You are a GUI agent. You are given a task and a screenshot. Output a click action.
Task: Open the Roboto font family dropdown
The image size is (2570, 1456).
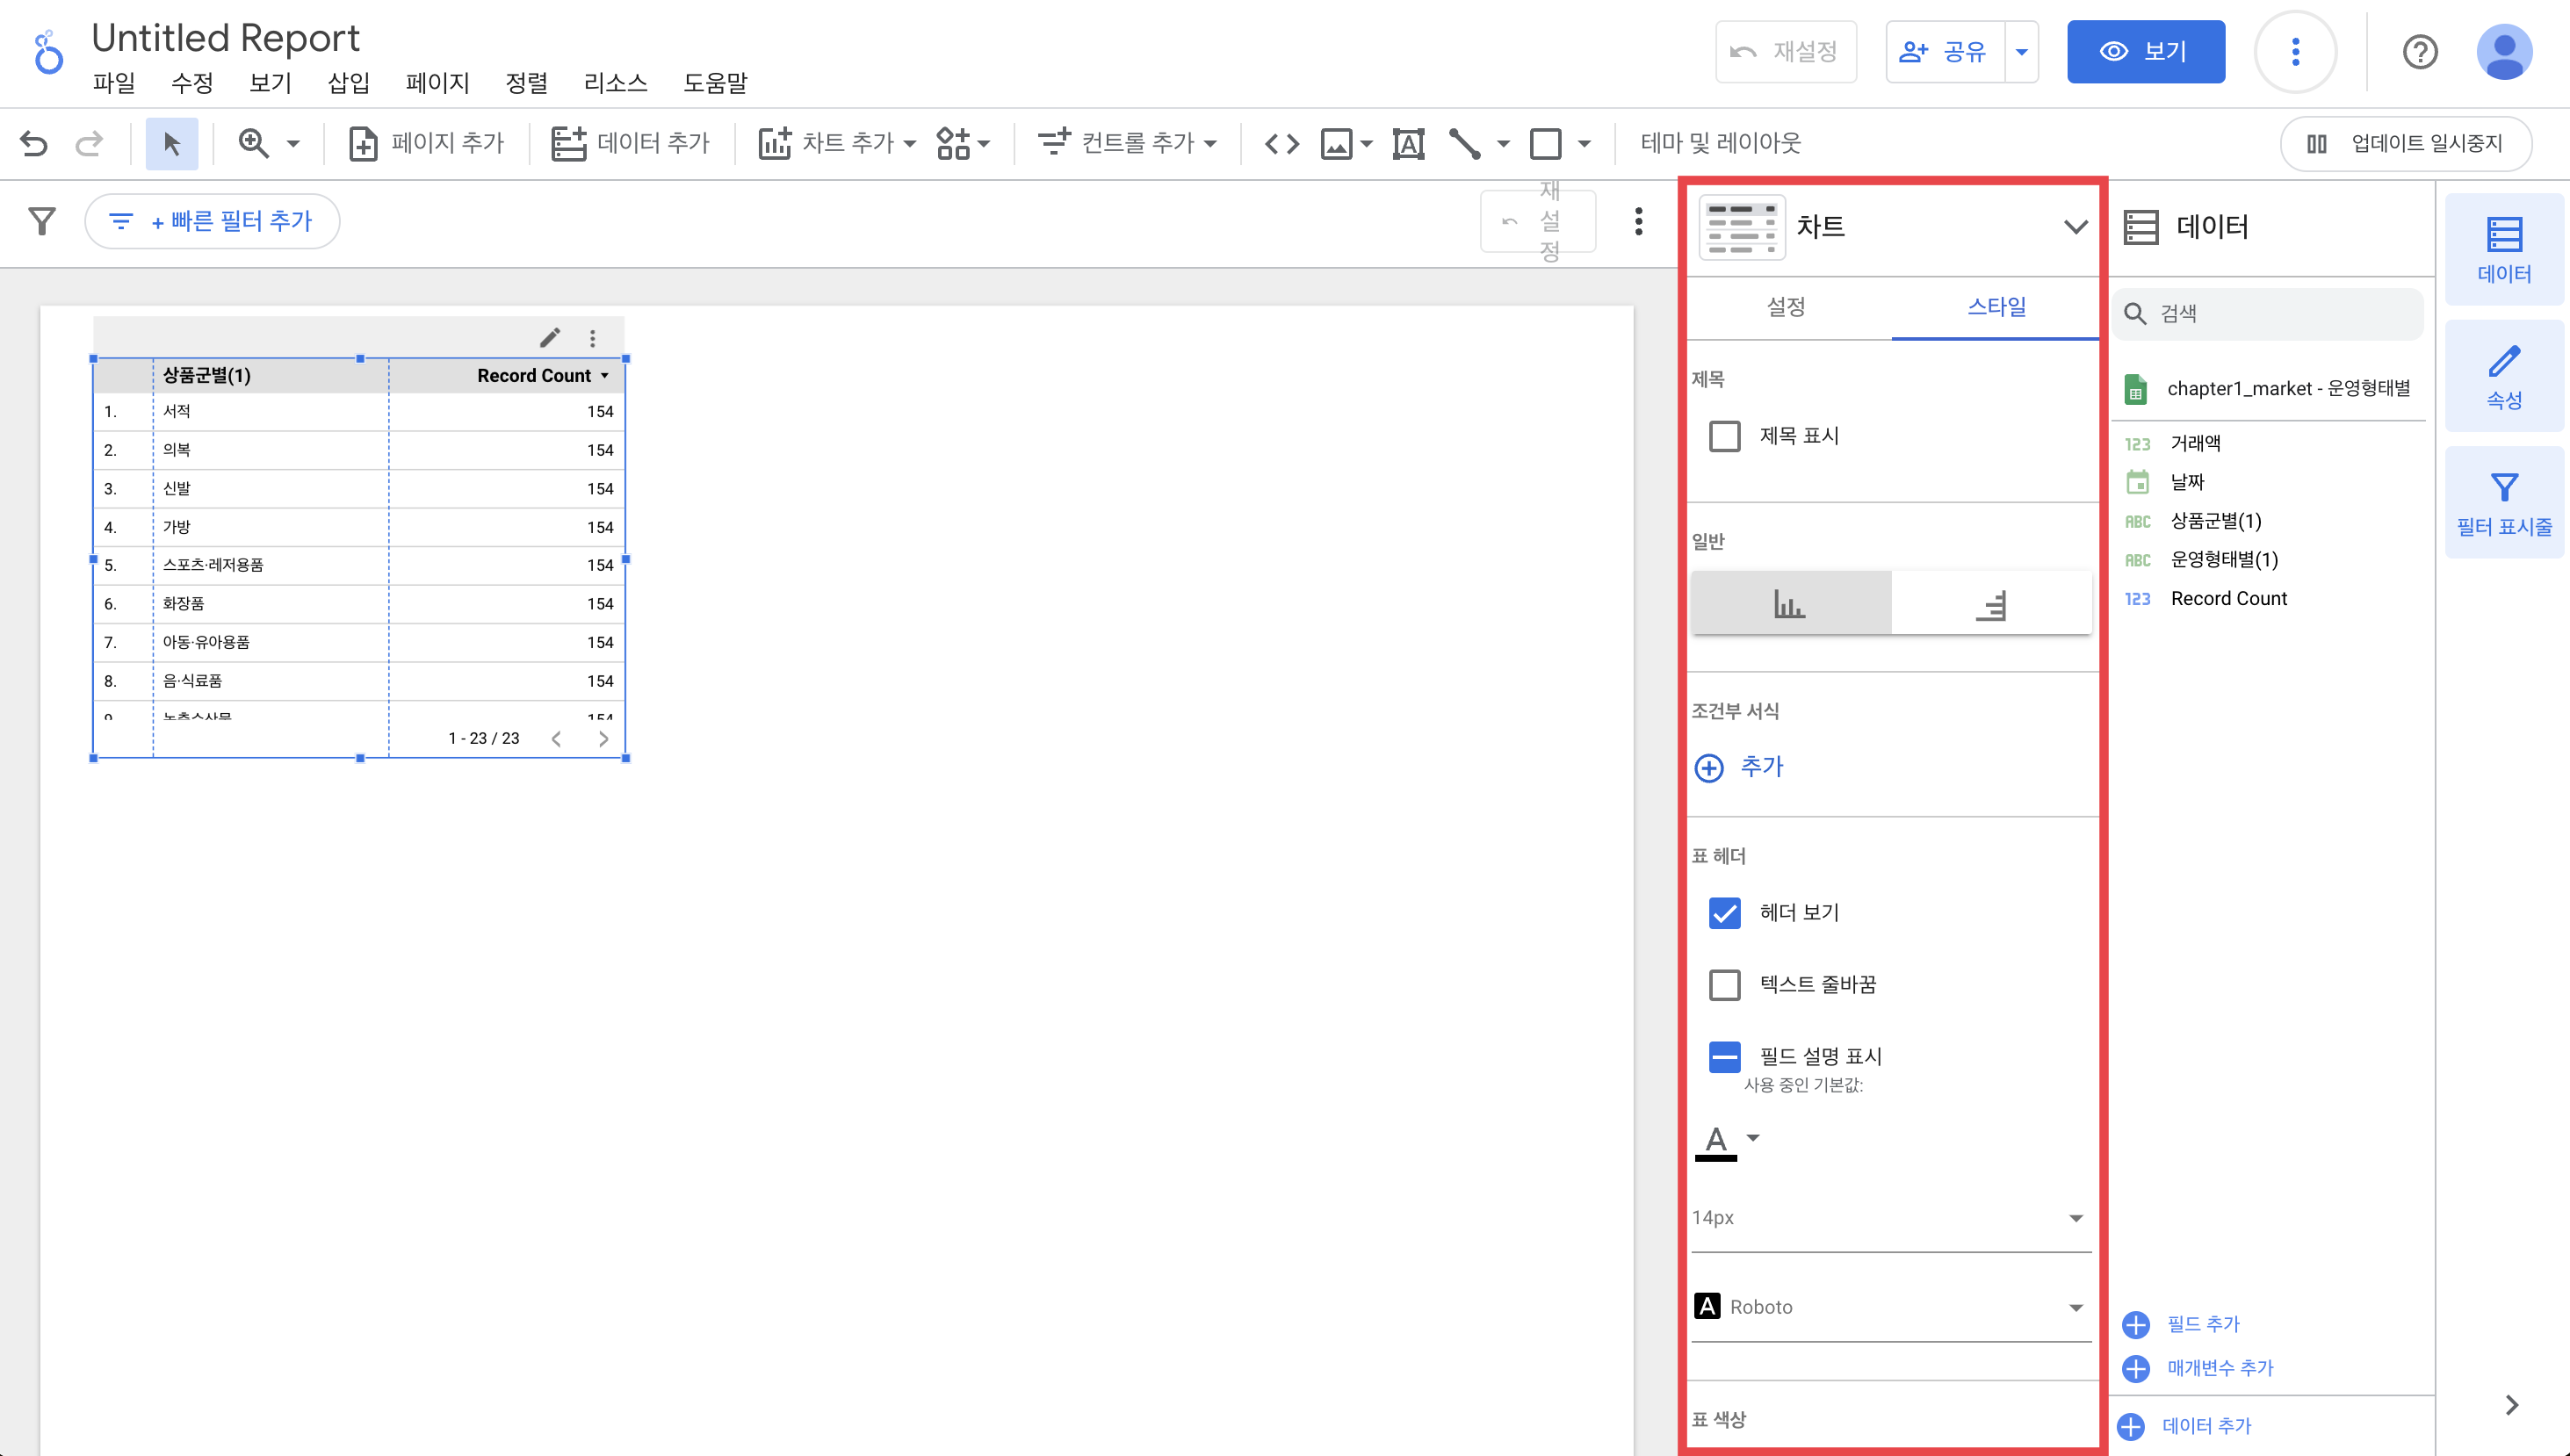tap(1890, 1307)
